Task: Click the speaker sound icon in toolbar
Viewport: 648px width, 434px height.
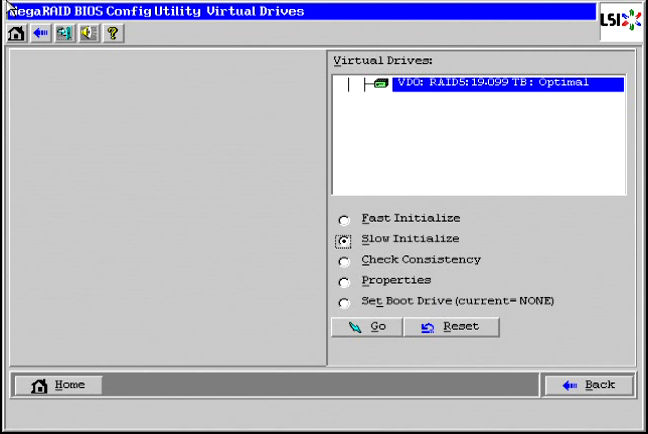Action: pos(85,32)
